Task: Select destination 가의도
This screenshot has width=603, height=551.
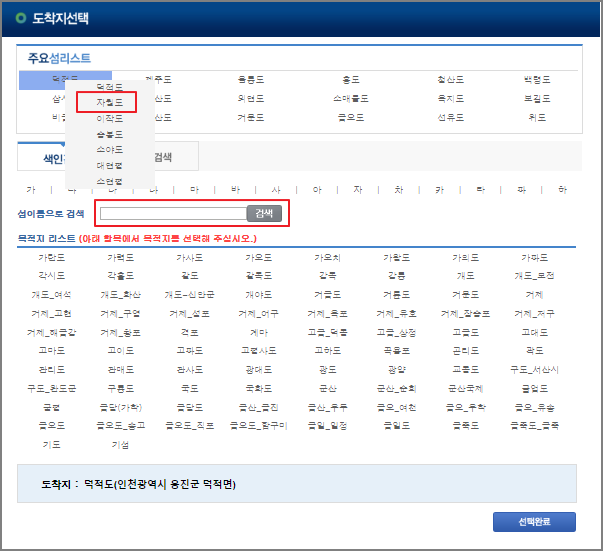Action: [466, 258]
